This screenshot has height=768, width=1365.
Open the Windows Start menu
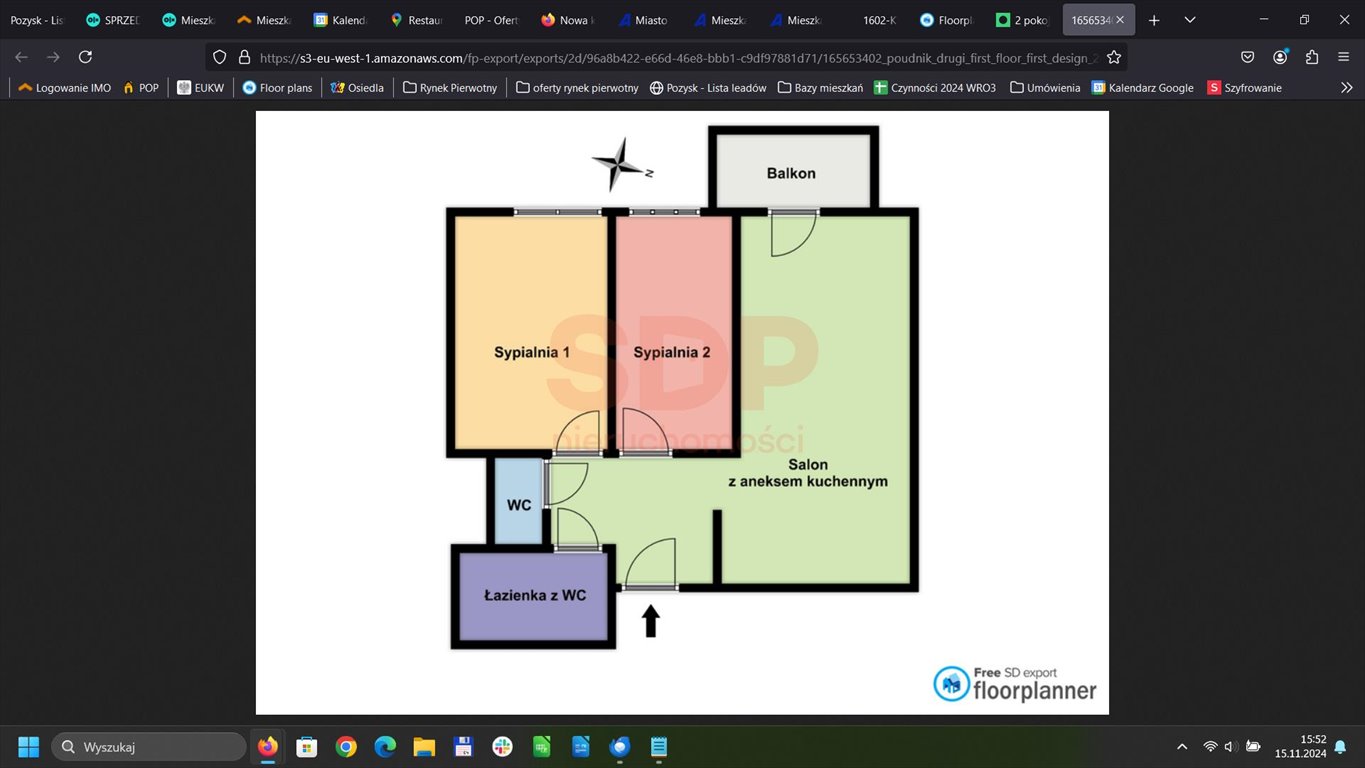(28, 747)
